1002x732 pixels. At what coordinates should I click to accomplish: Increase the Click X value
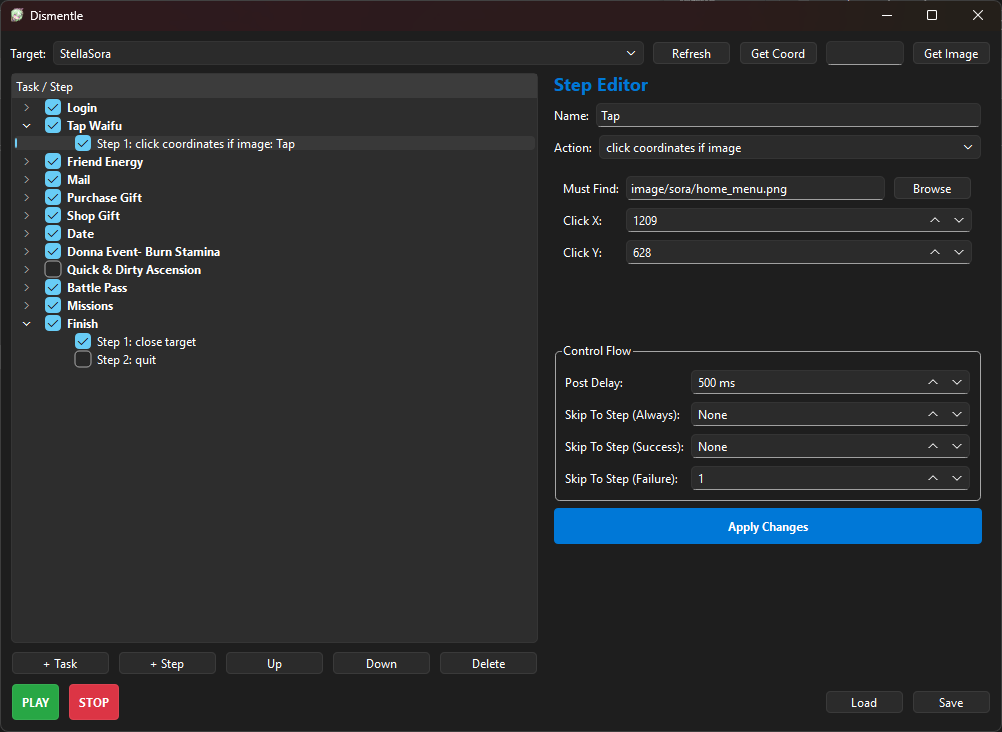coord(934,220)
